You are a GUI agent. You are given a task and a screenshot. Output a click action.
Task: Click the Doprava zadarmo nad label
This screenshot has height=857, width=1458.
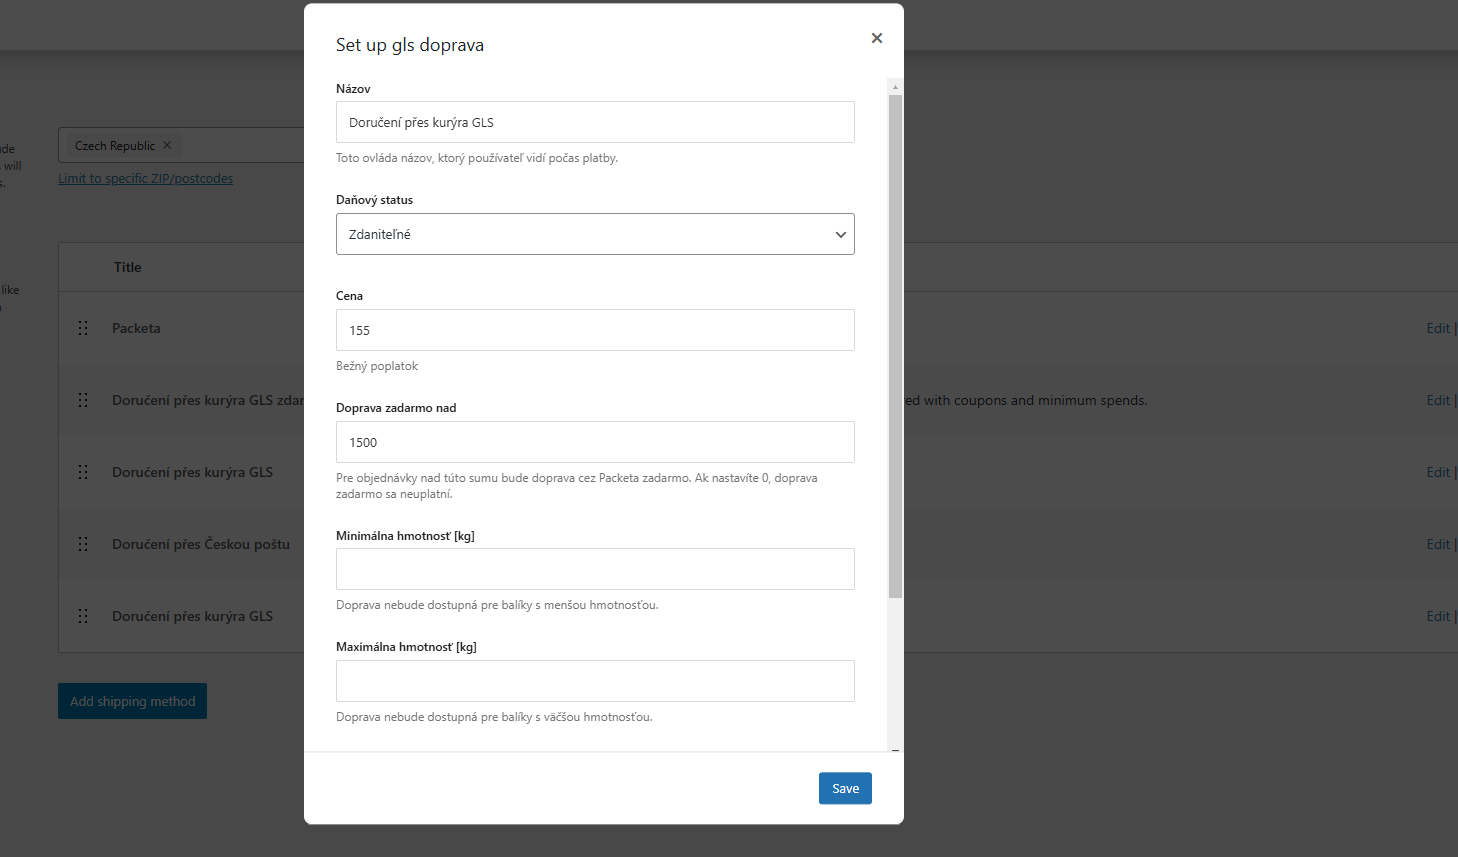coord(396,408)
